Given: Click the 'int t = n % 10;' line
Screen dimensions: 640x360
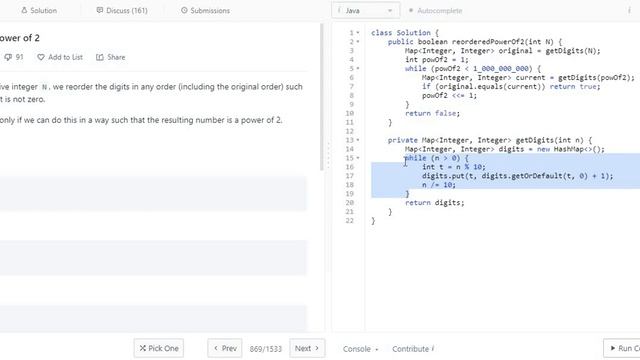Looking at the screenshot, I should click(454, 167).
